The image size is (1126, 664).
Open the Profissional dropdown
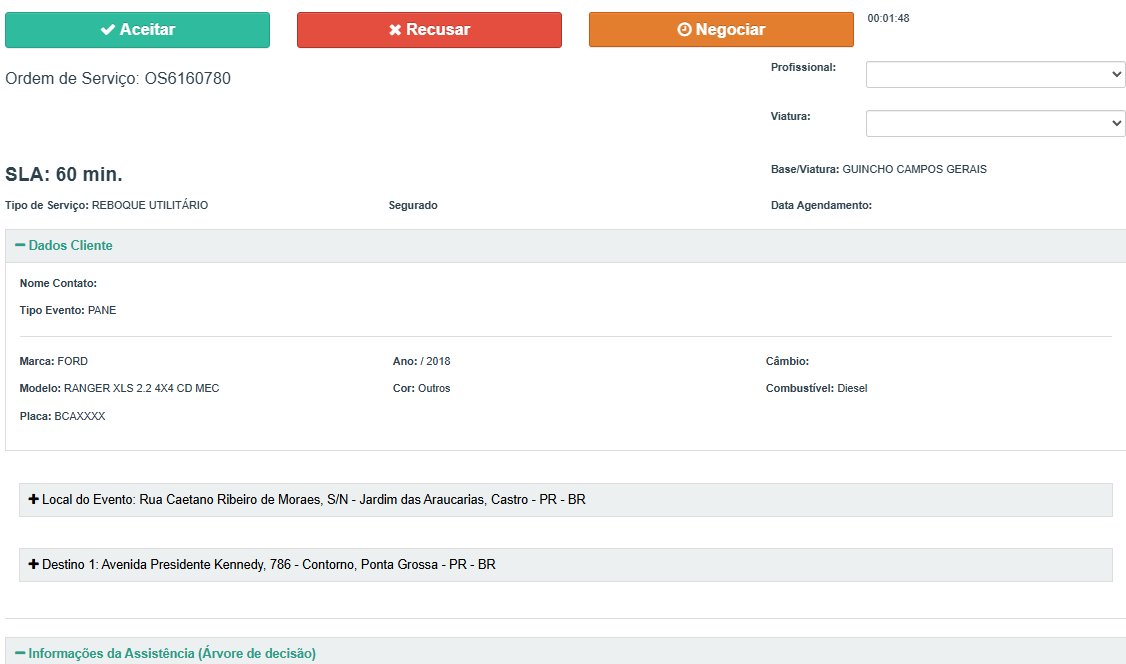click(995, 75)
